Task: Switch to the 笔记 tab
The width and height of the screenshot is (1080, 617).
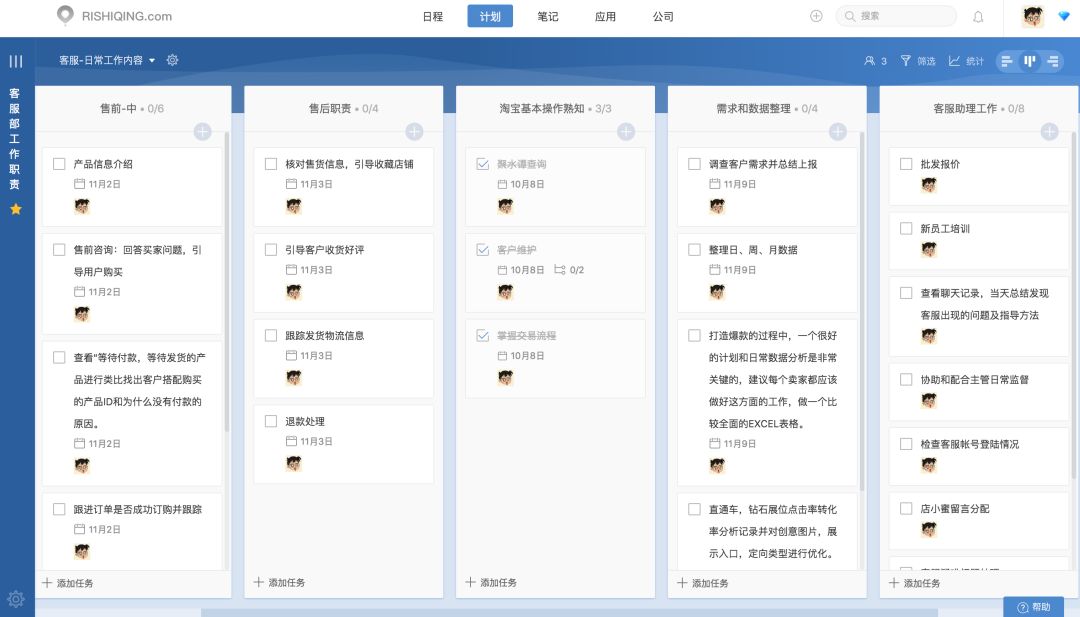Action: click(x=547, y=17)
